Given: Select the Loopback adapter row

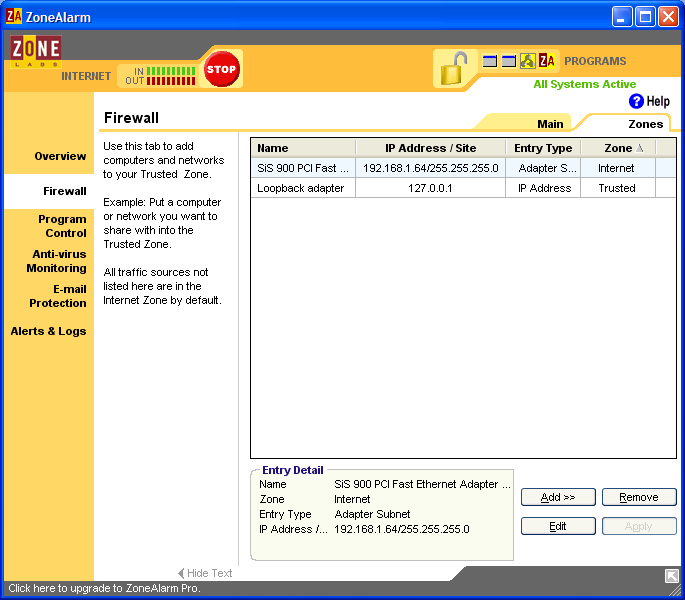Looking at the screenshot, I should [463, 188].
